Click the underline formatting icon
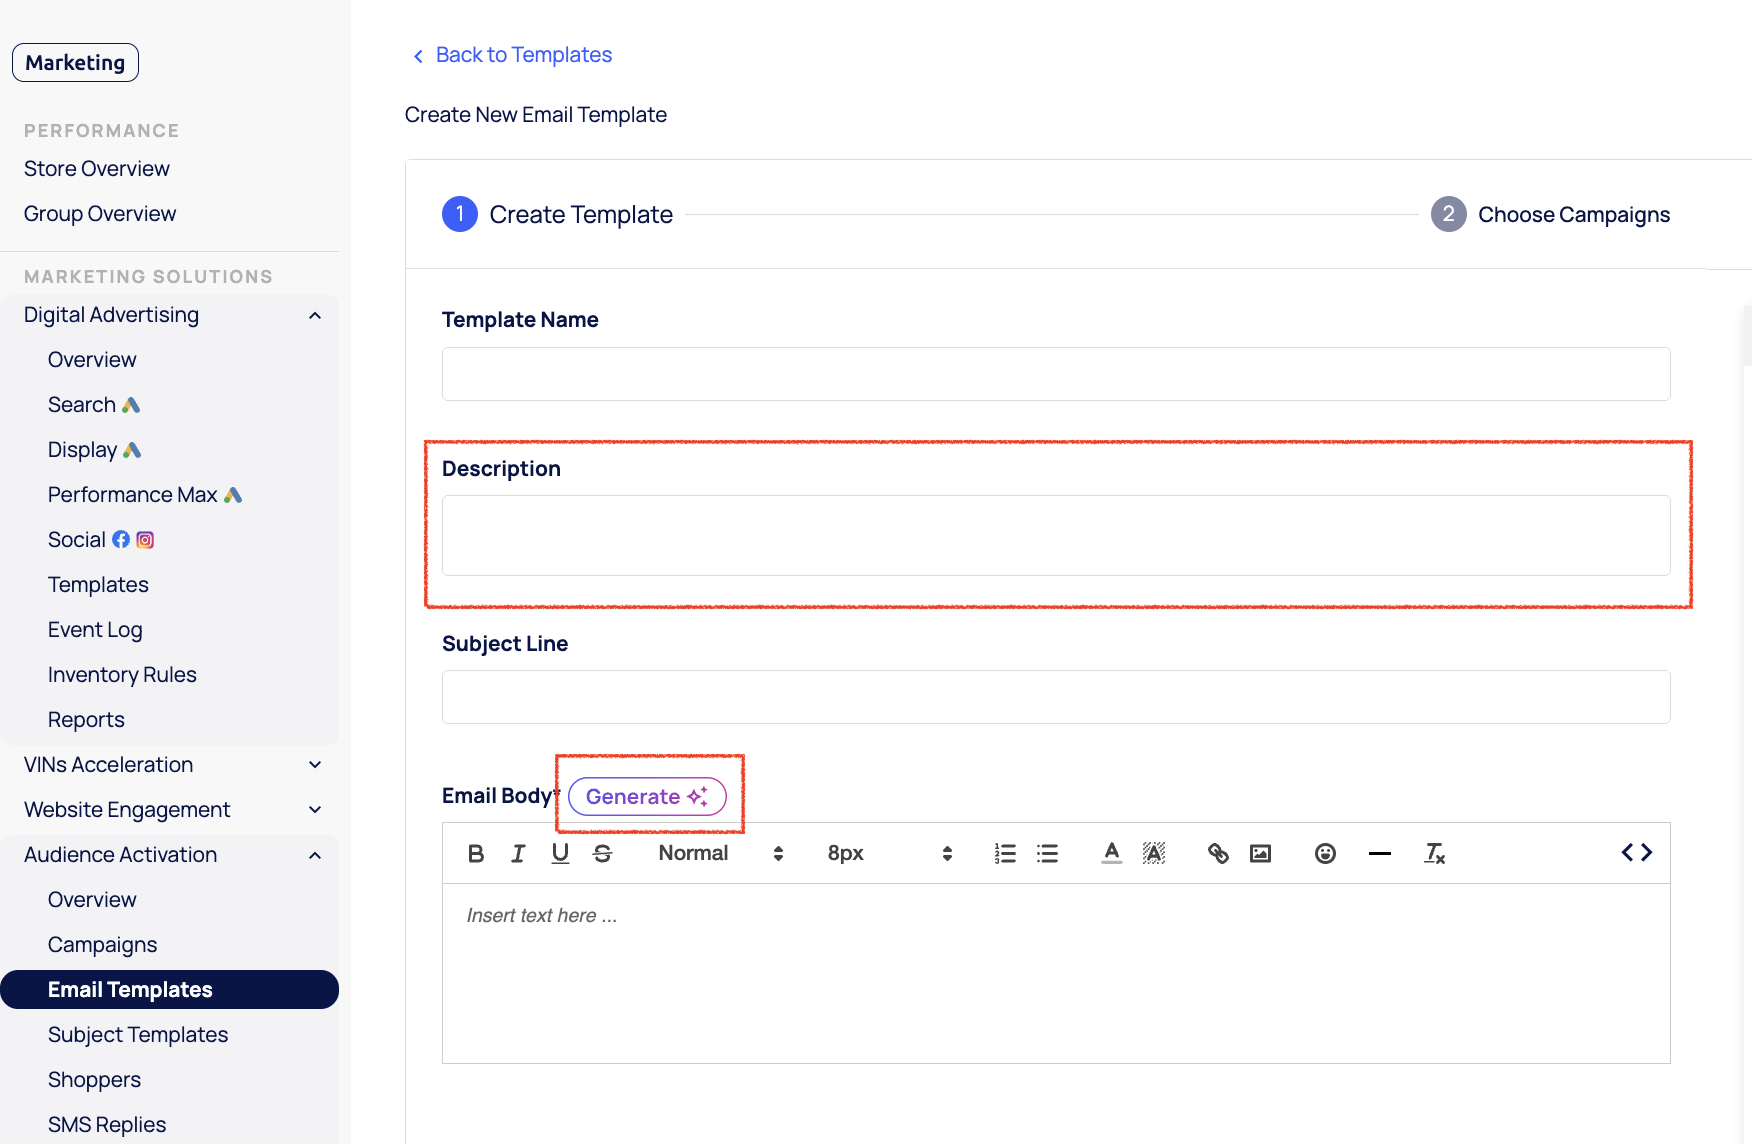Screen dimensions: 1752x1144 tap(560, 853)
